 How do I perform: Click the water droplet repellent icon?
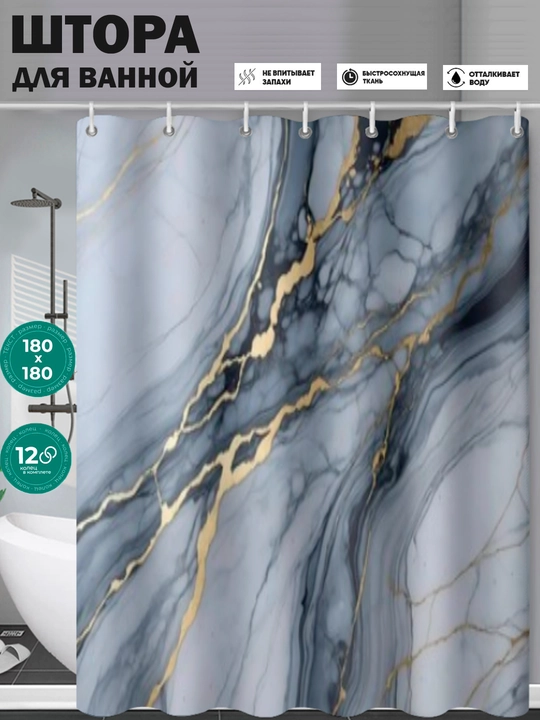coord(456,77)
